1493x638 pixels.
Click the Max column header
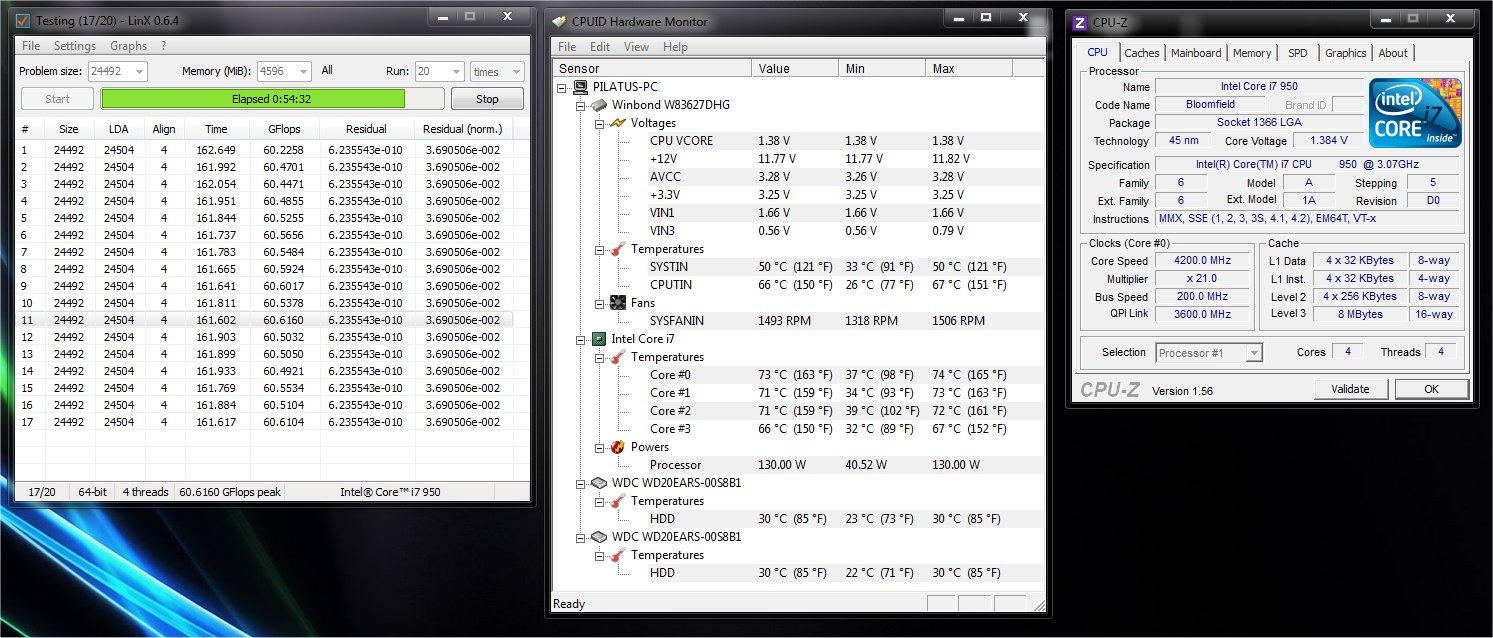point(968,69)
